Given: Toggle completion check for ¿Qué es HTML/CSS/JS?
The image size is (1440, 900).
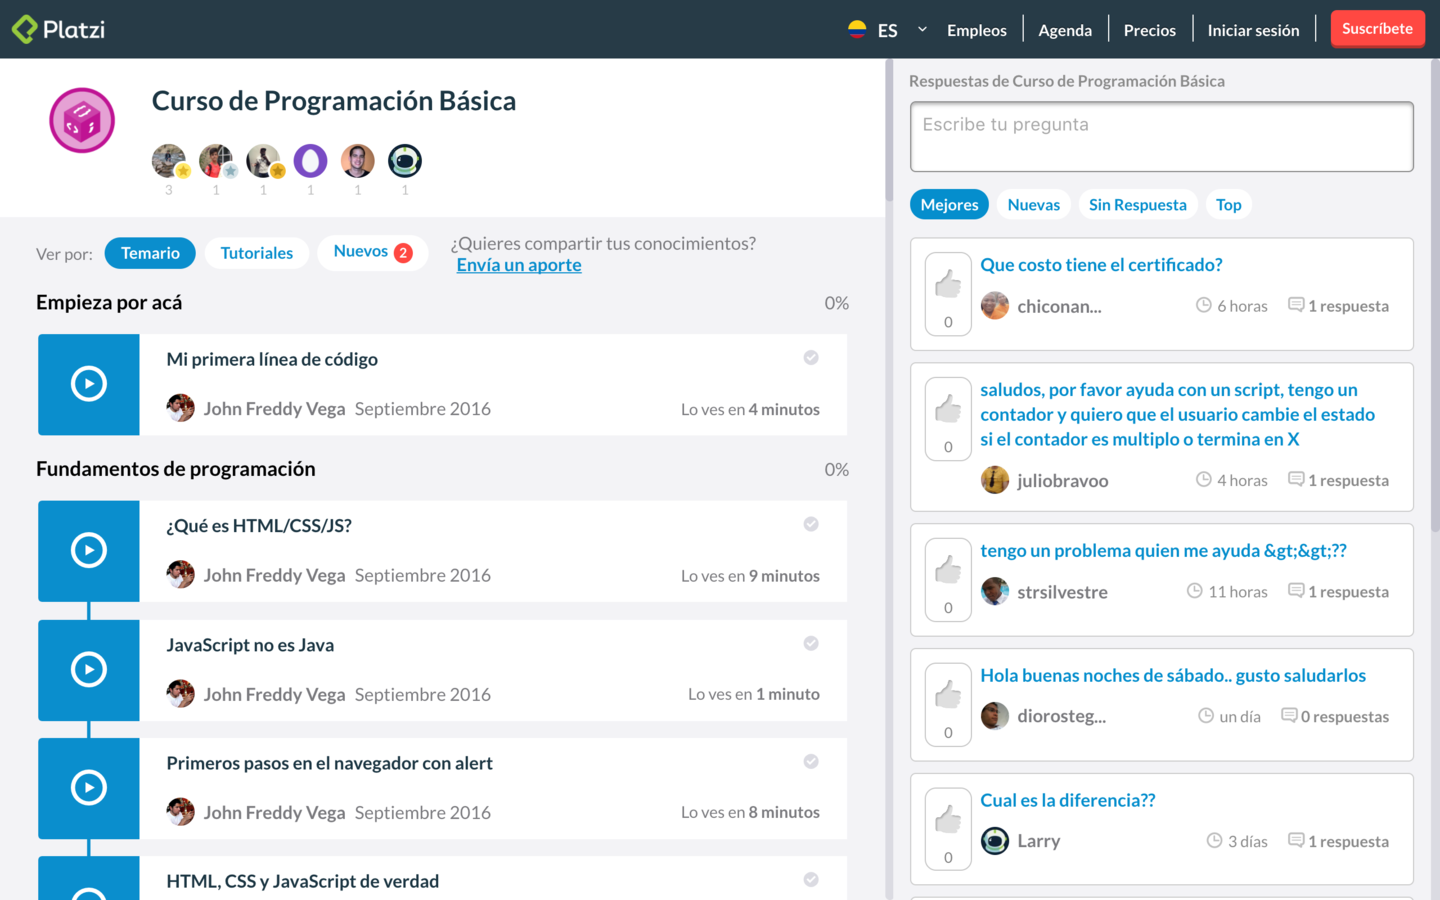Looking at the screenshot, I should tap(811, 524).
